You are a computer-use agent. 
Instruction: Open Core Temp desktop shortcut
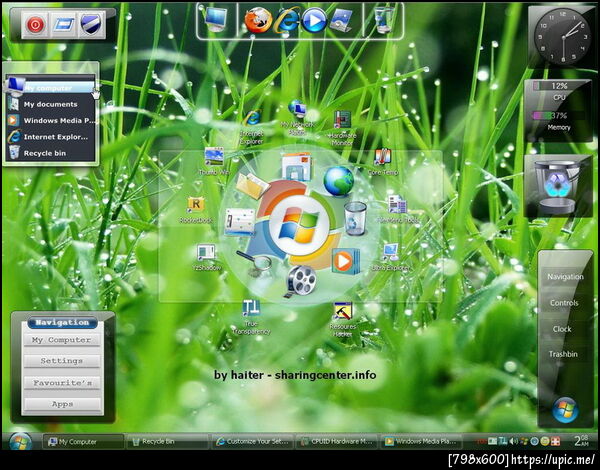coord(382,162)
